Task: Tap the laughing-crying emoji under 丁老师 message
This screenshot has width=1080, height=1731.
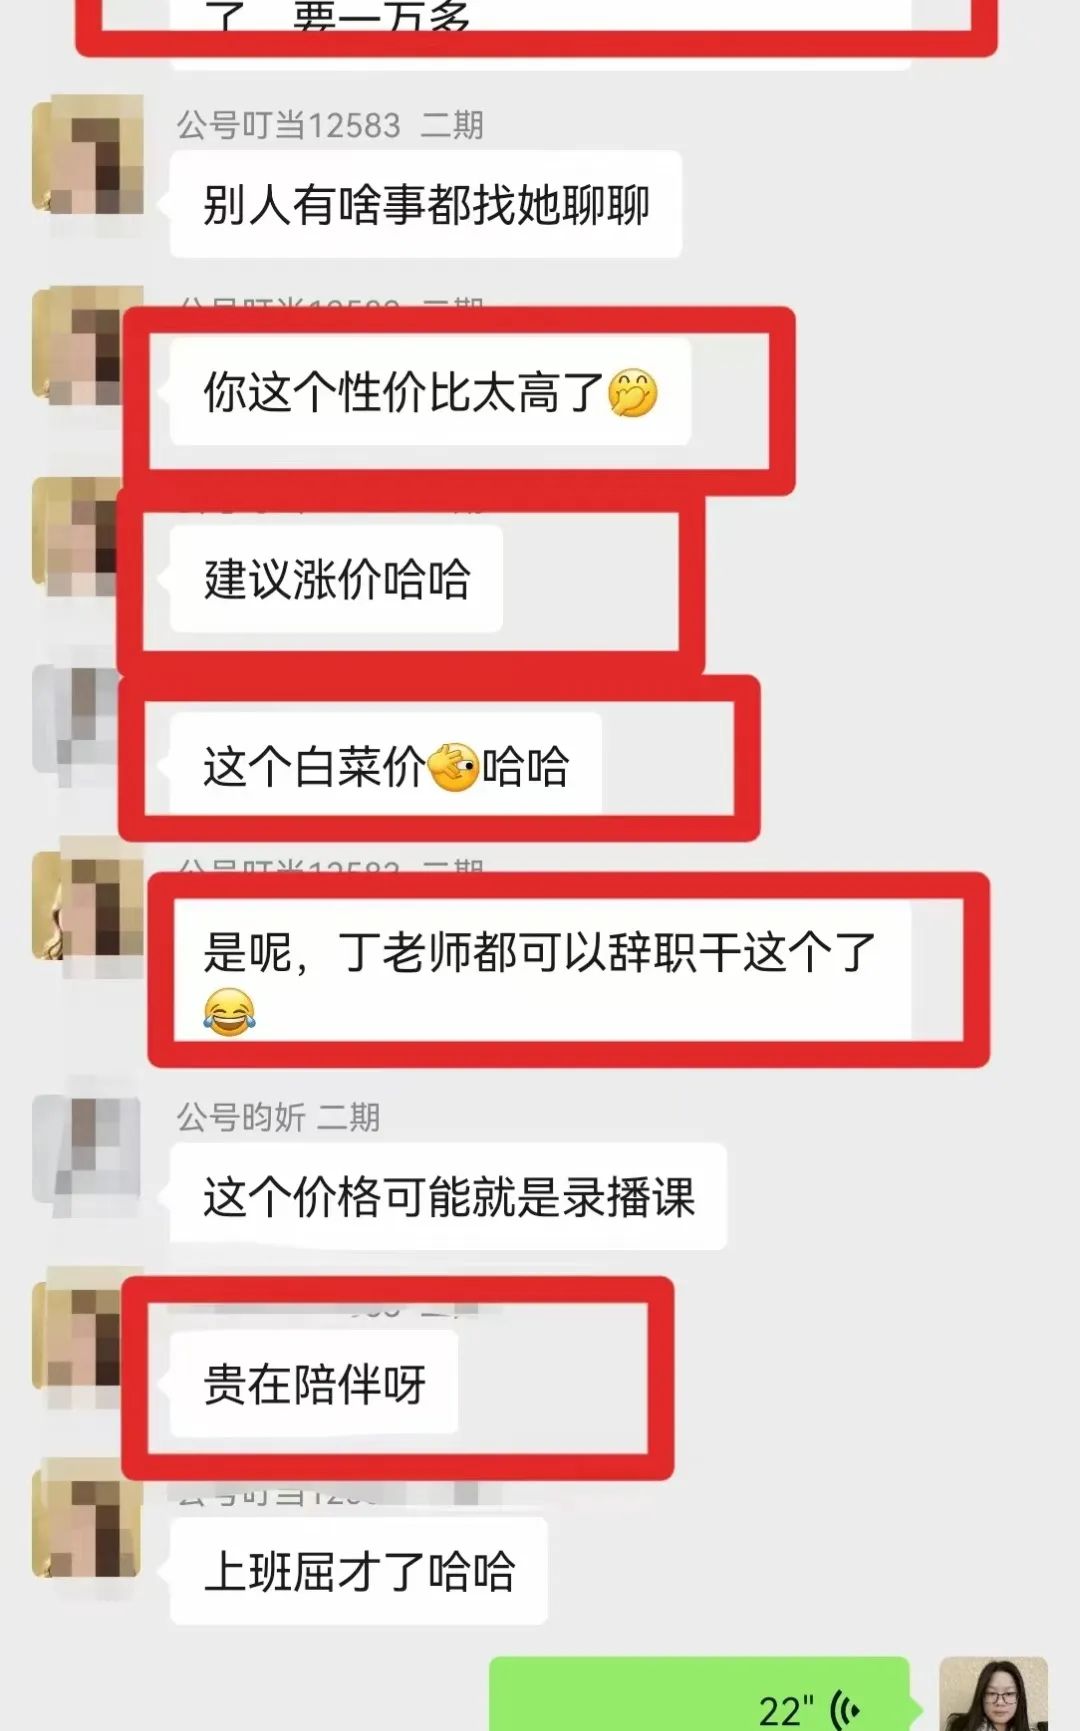Action: point(229,1011)
